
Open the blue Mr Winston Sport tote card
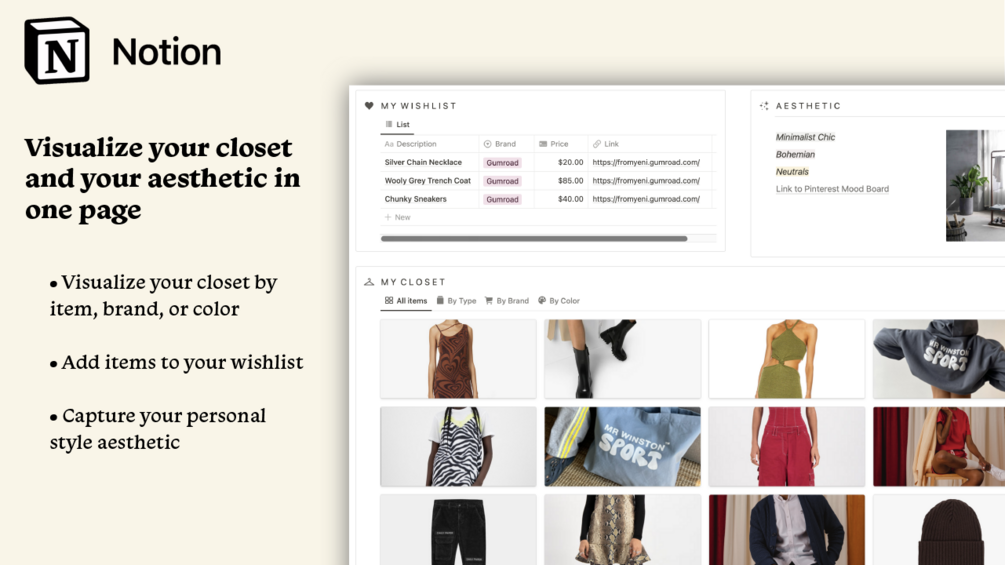pyautogui.click(x=622, y=446)
